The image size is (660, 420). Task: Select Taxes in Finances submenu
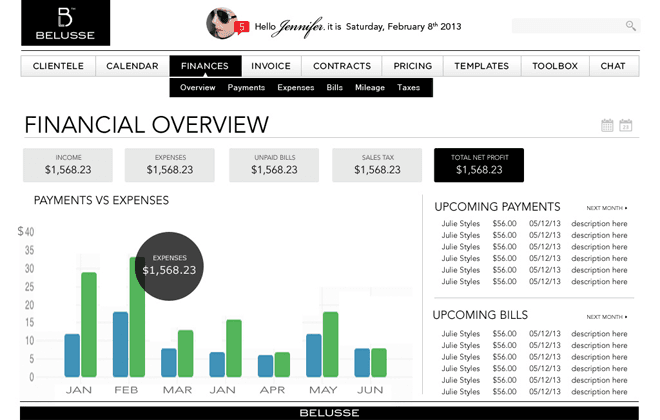point(408,88)
